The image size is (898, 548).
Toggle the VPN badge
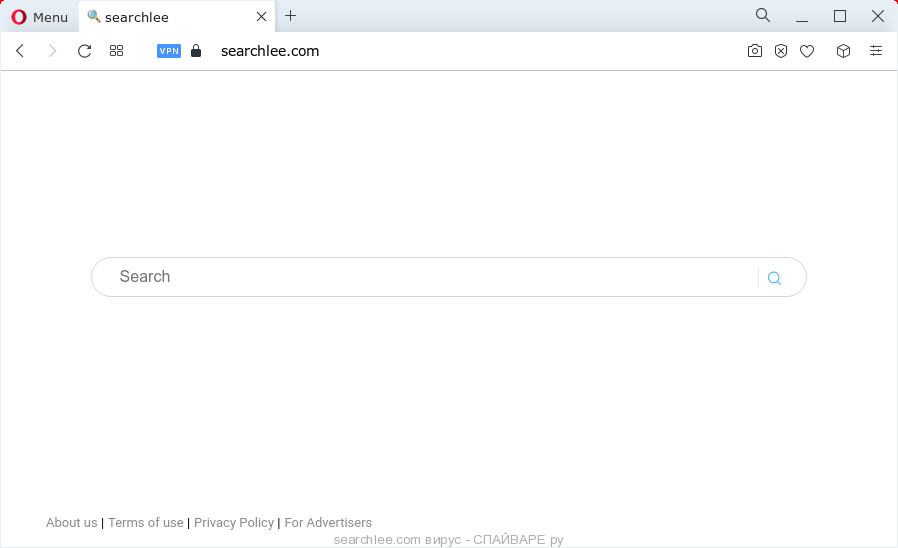click(x=169, y=51)
